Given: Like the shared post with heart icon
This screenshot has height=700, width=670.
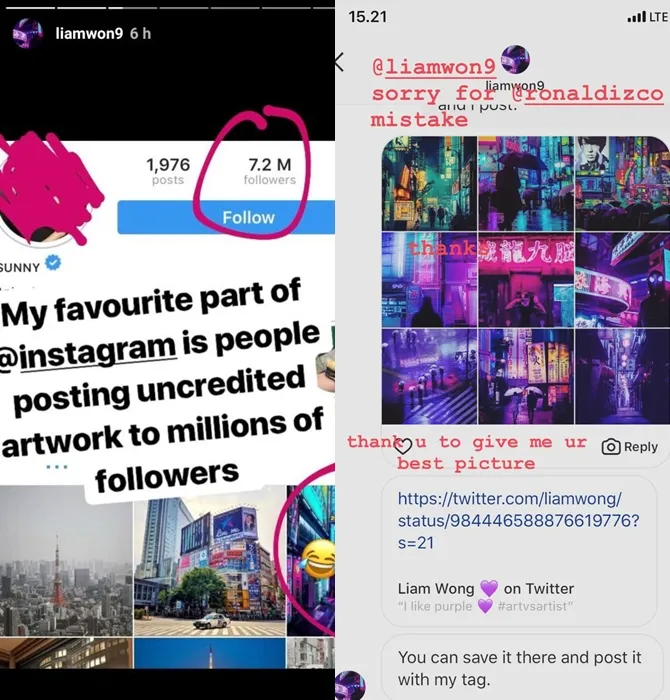Looking at the screenshot, I should (404, 446).
